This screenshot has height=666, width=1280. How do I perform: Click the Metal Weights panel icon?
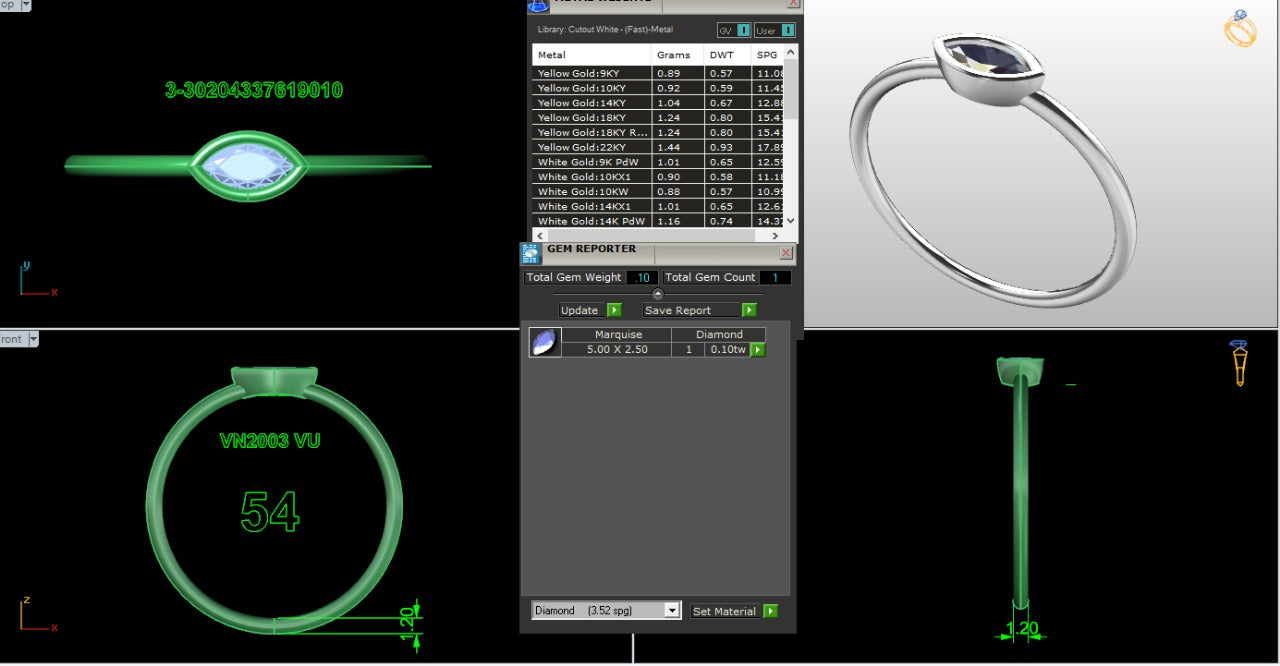coord(538,5)
